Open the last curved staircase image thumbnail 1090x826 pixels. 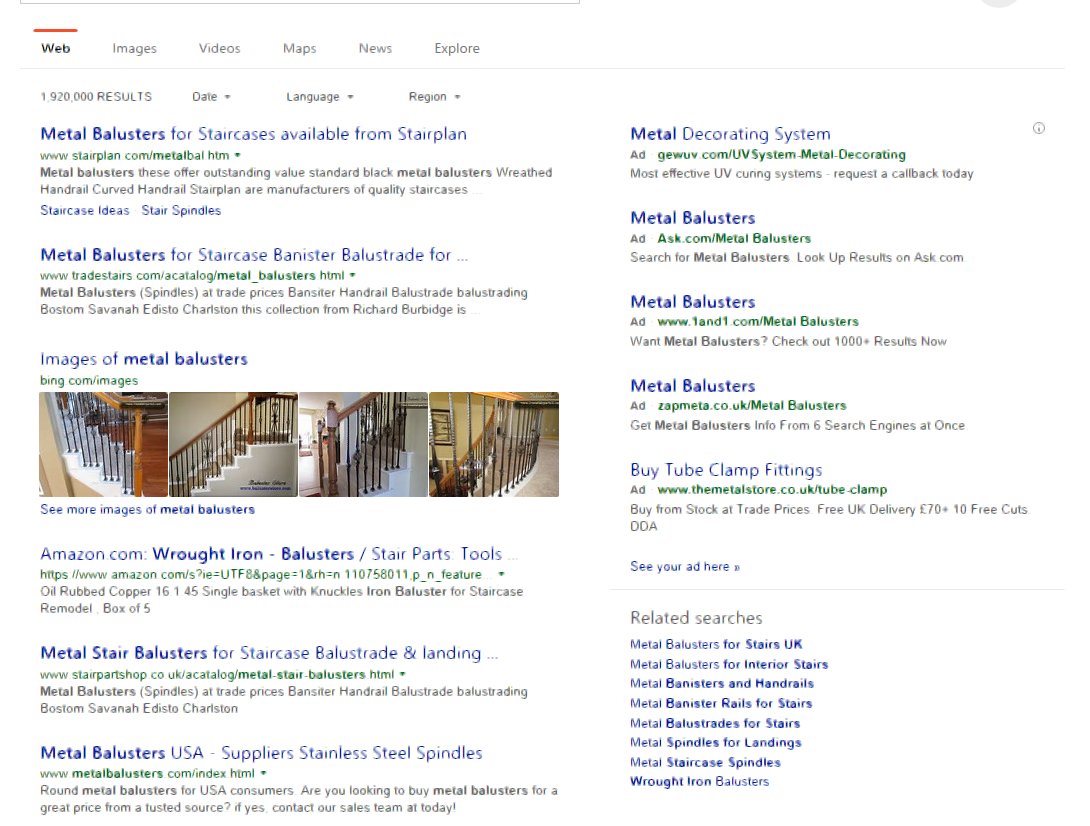coord(494,444)
